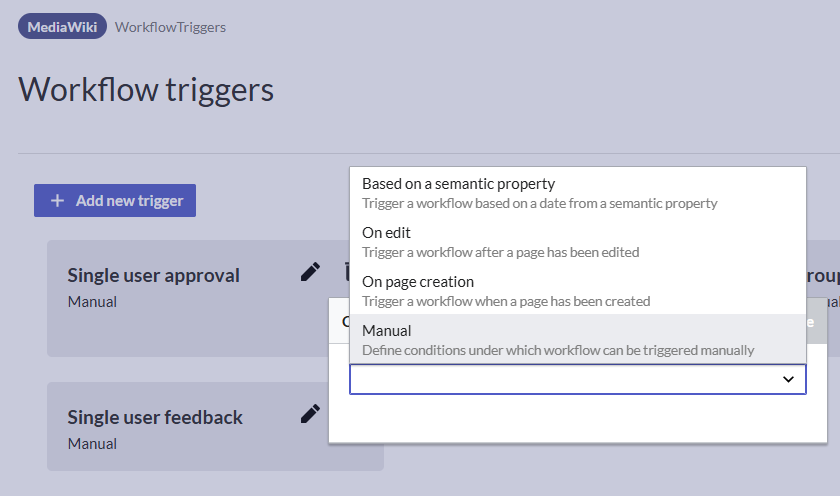Screen dimensions: 840x496
Task: Click the plus icon on Add new trigger
Action: click(x=58, y=201)
